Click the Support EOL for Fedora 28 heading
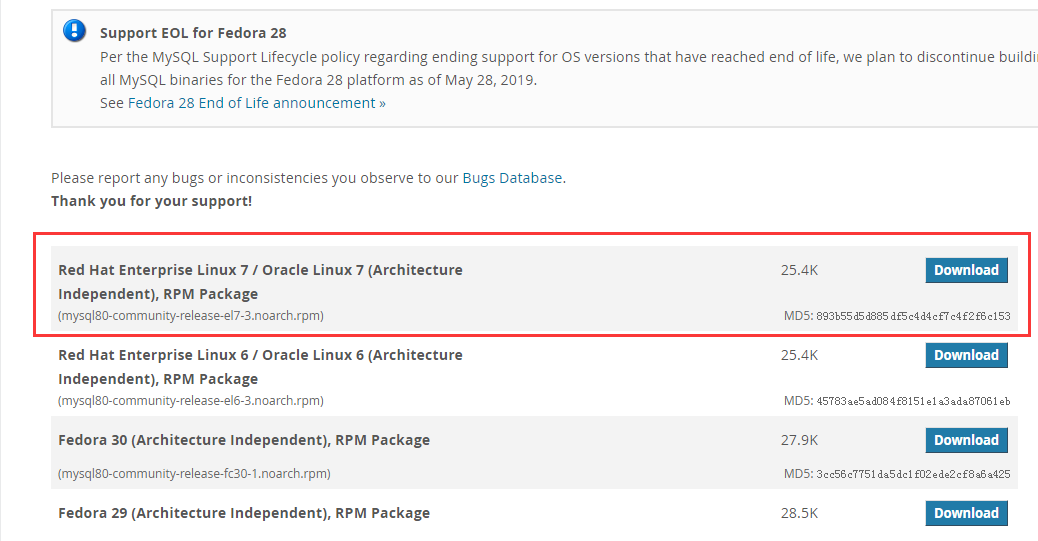Image resolution: width=1038 pixels, height=541 pixels. [193, 32]
